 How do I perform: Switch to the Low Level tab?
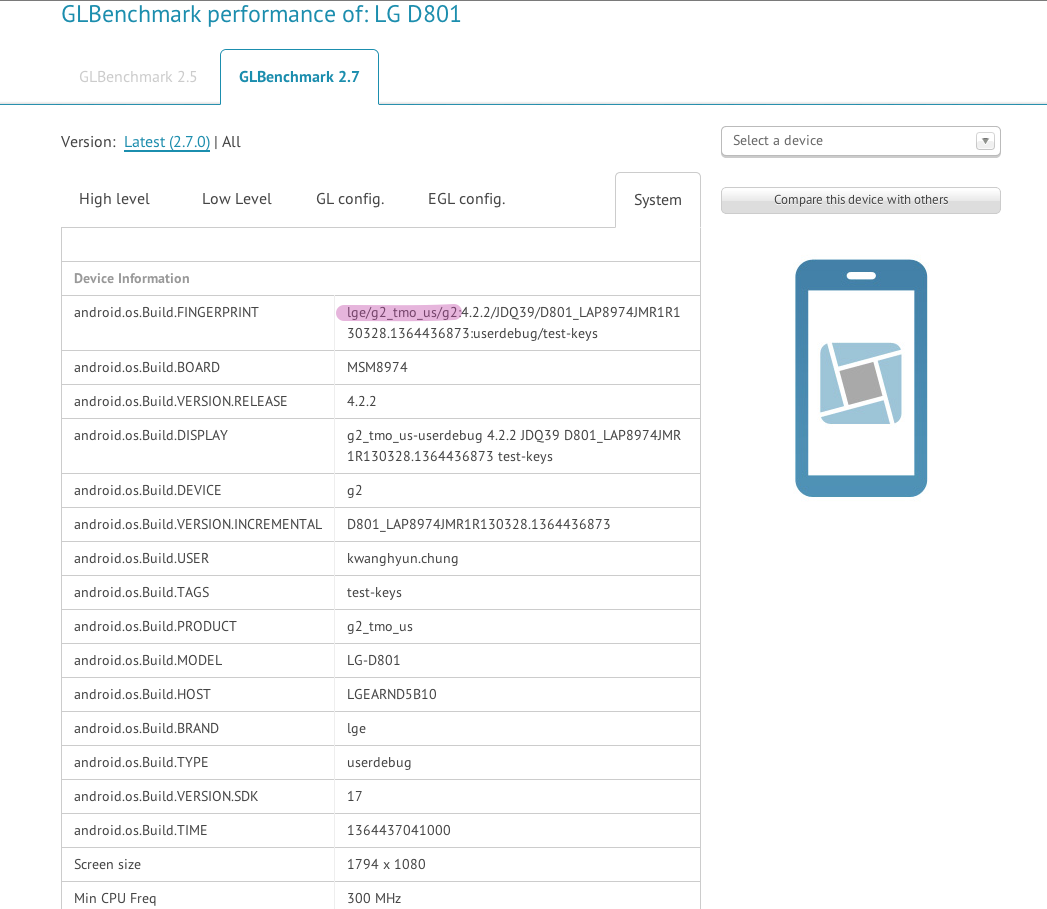pyautogui.click(x=237, y=199)
